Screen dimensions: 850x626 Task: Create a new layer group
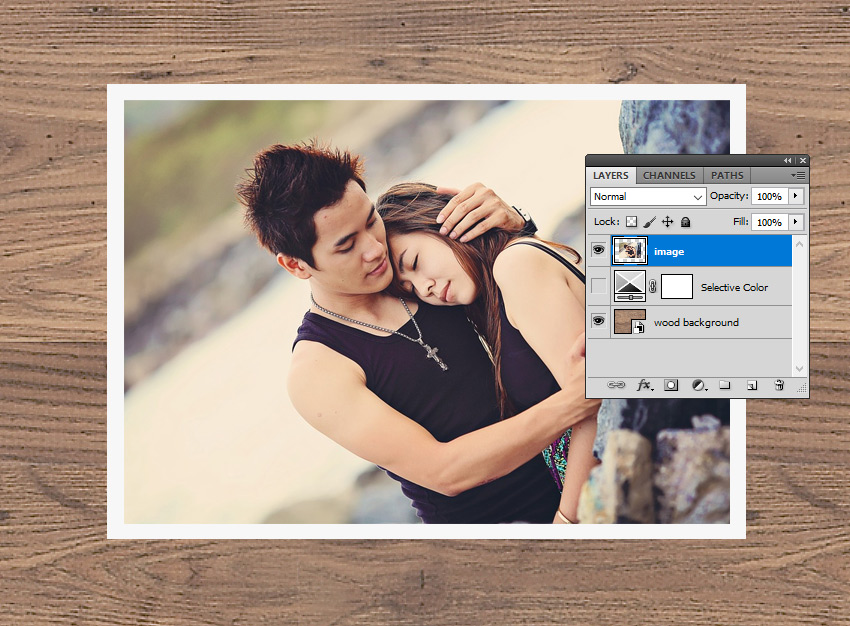725,385
